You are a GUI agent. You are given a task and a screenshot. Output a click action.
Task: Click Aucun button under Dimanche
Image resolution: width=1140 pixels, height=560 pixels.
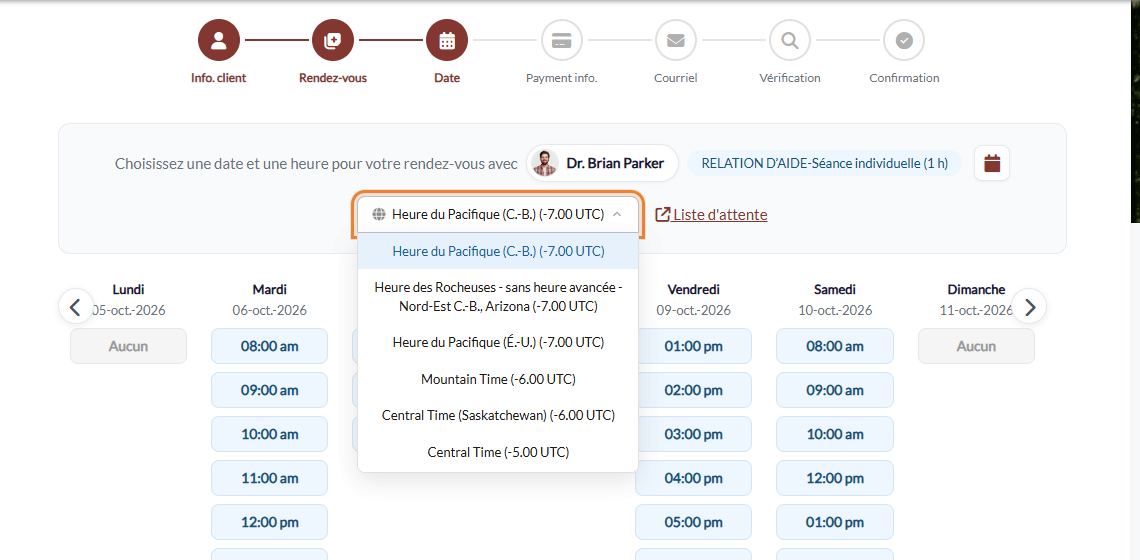coord(976,346)
